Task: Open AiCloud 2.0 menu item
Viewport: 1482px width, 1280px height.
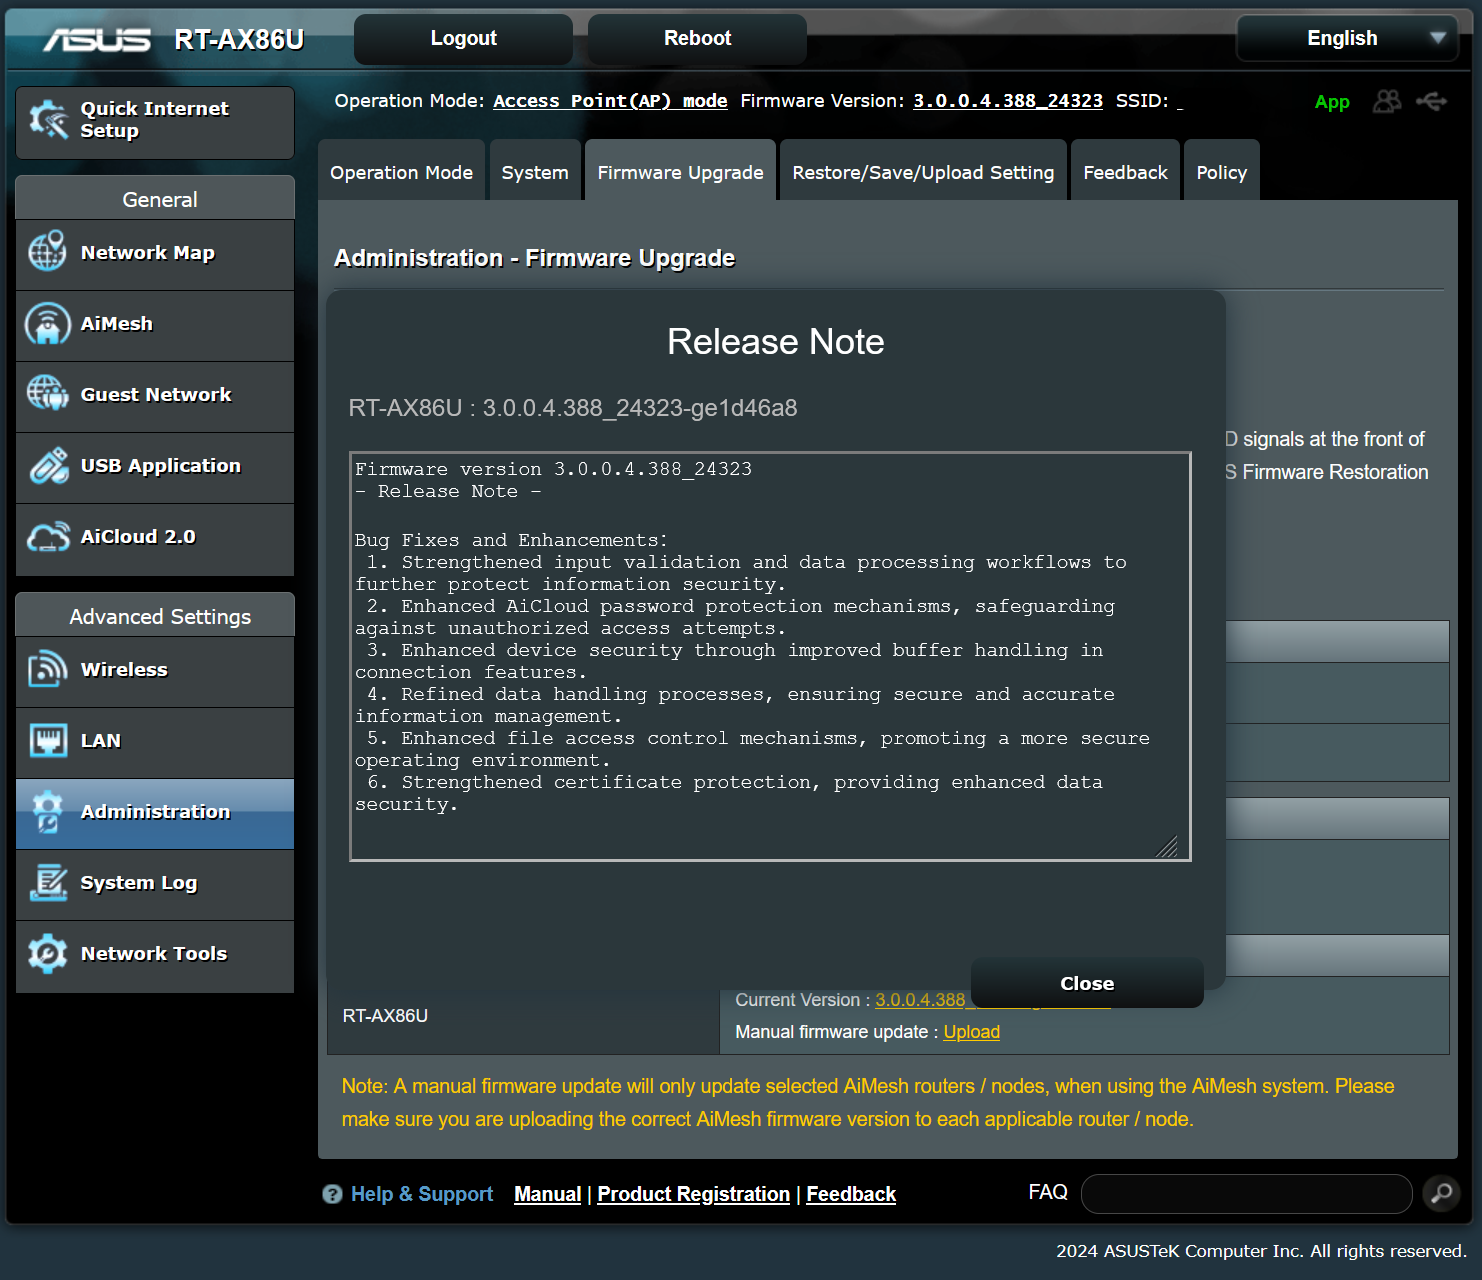Action: pyautogui.click(x=155, y=539)
